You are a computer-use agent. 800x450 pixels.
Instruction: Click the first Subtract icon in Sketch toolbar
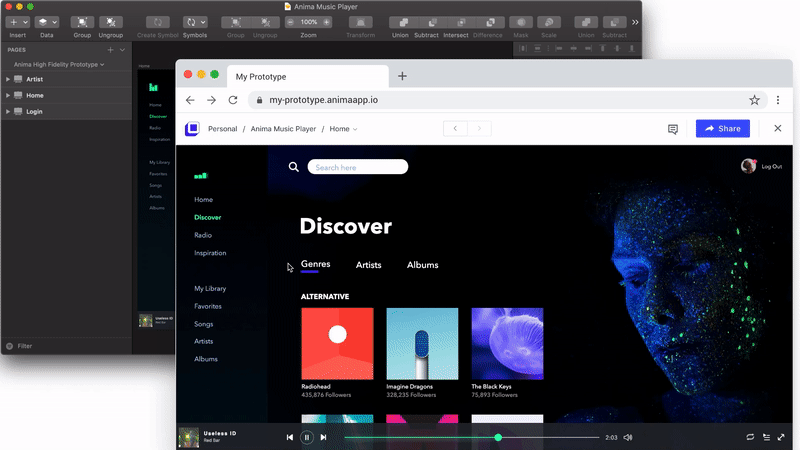[x=432, y=22]
